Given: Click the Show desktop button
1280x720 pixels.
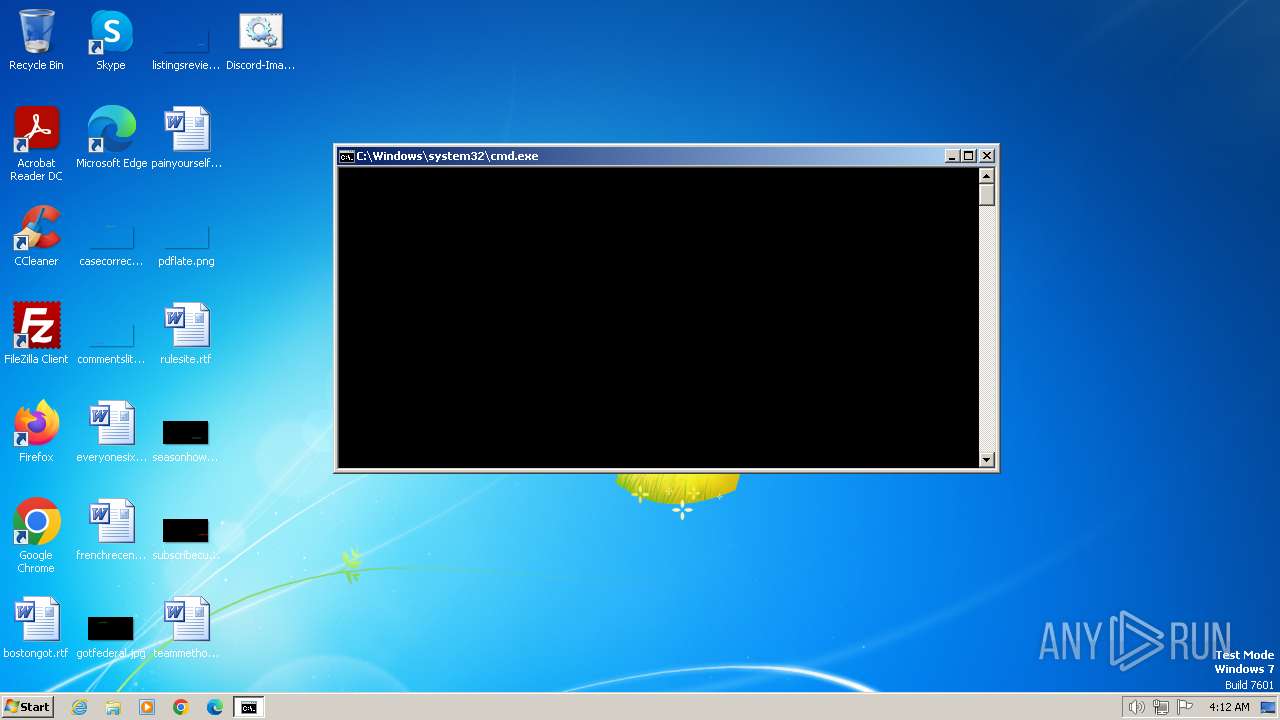Looking at the screenshot, I should 1269,707.
